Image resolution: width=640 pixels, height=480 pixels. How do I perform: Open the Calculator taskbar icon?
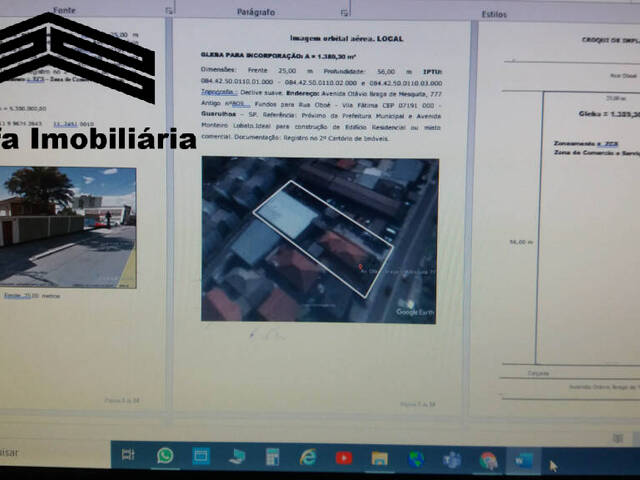click(x=272, y=457)
